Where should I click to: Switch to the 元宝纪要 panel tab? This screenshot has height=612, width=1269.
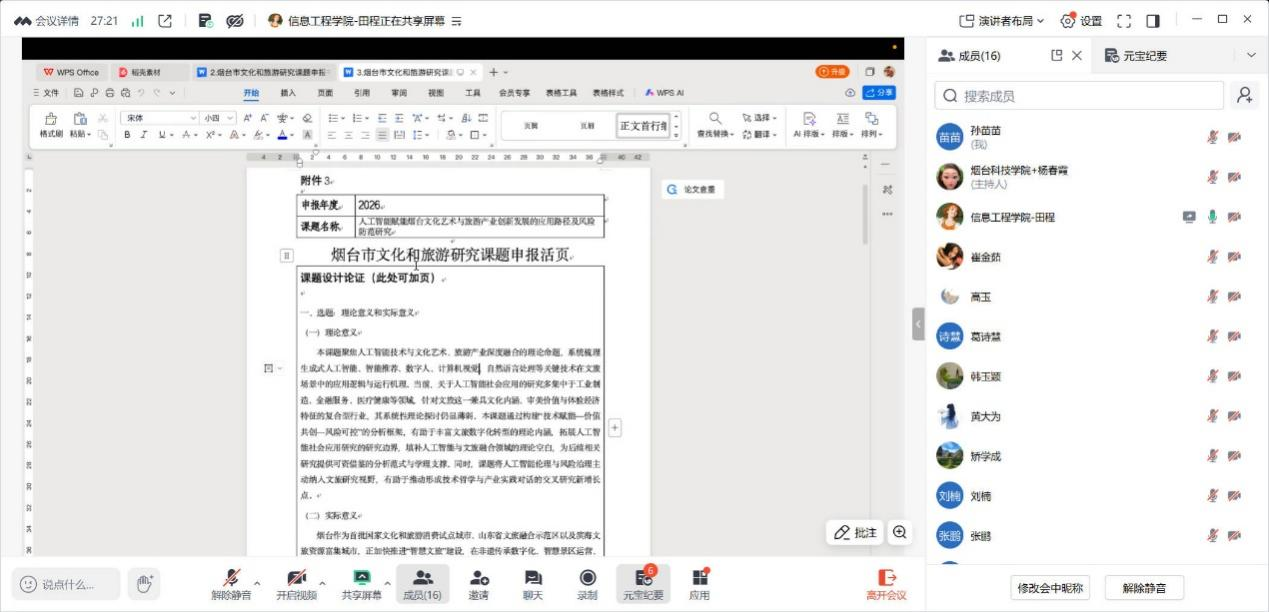(1136, 56)
